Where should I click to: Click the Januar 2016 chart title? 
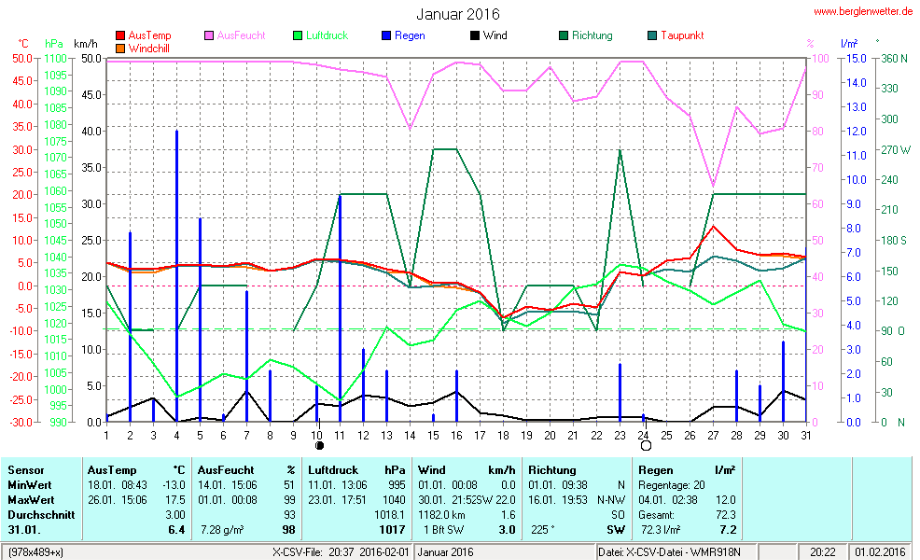[458, 14]
